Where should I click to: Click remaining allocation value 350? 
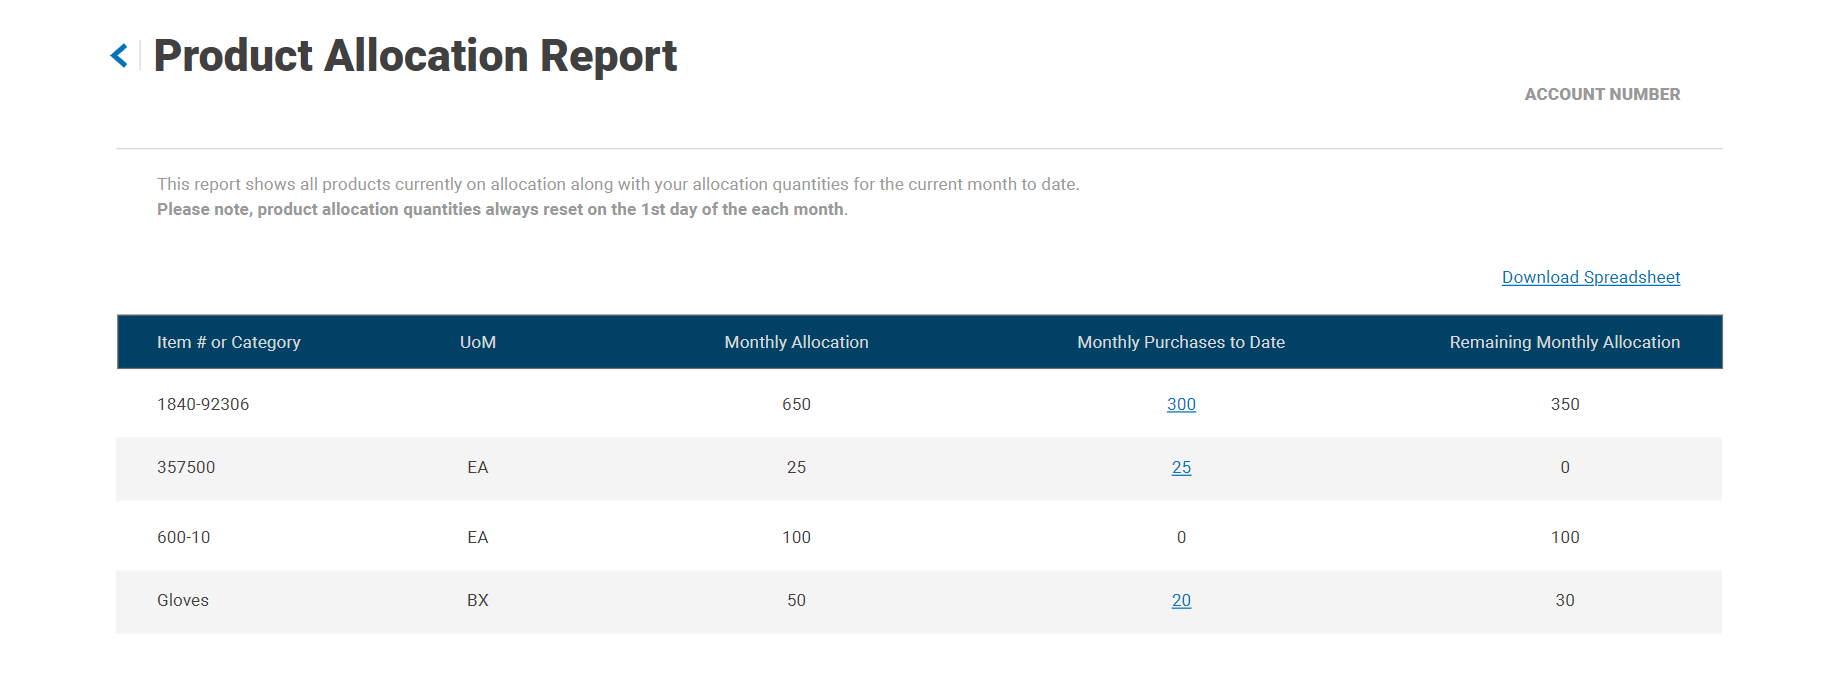(x=1565, y=404)
